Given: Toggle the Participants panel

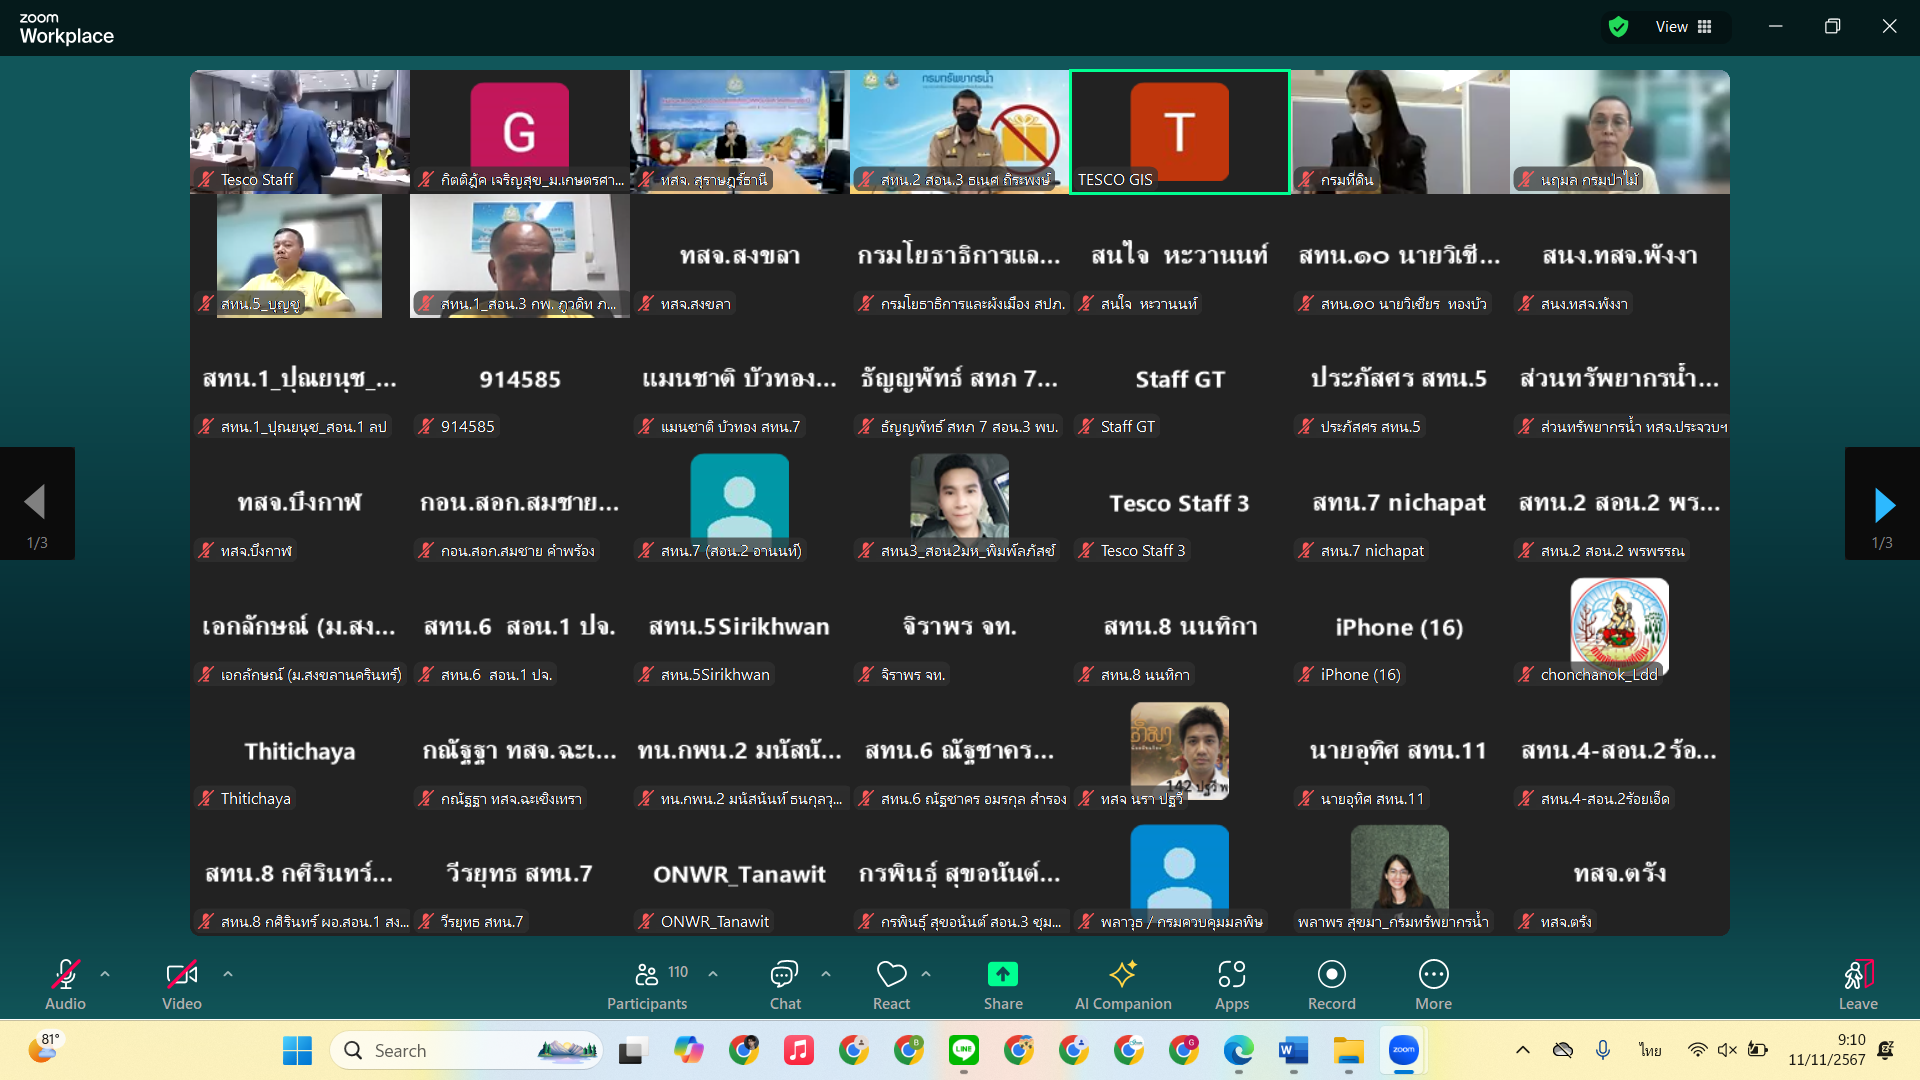Looking at the screenshot, I should pos(647,985).
